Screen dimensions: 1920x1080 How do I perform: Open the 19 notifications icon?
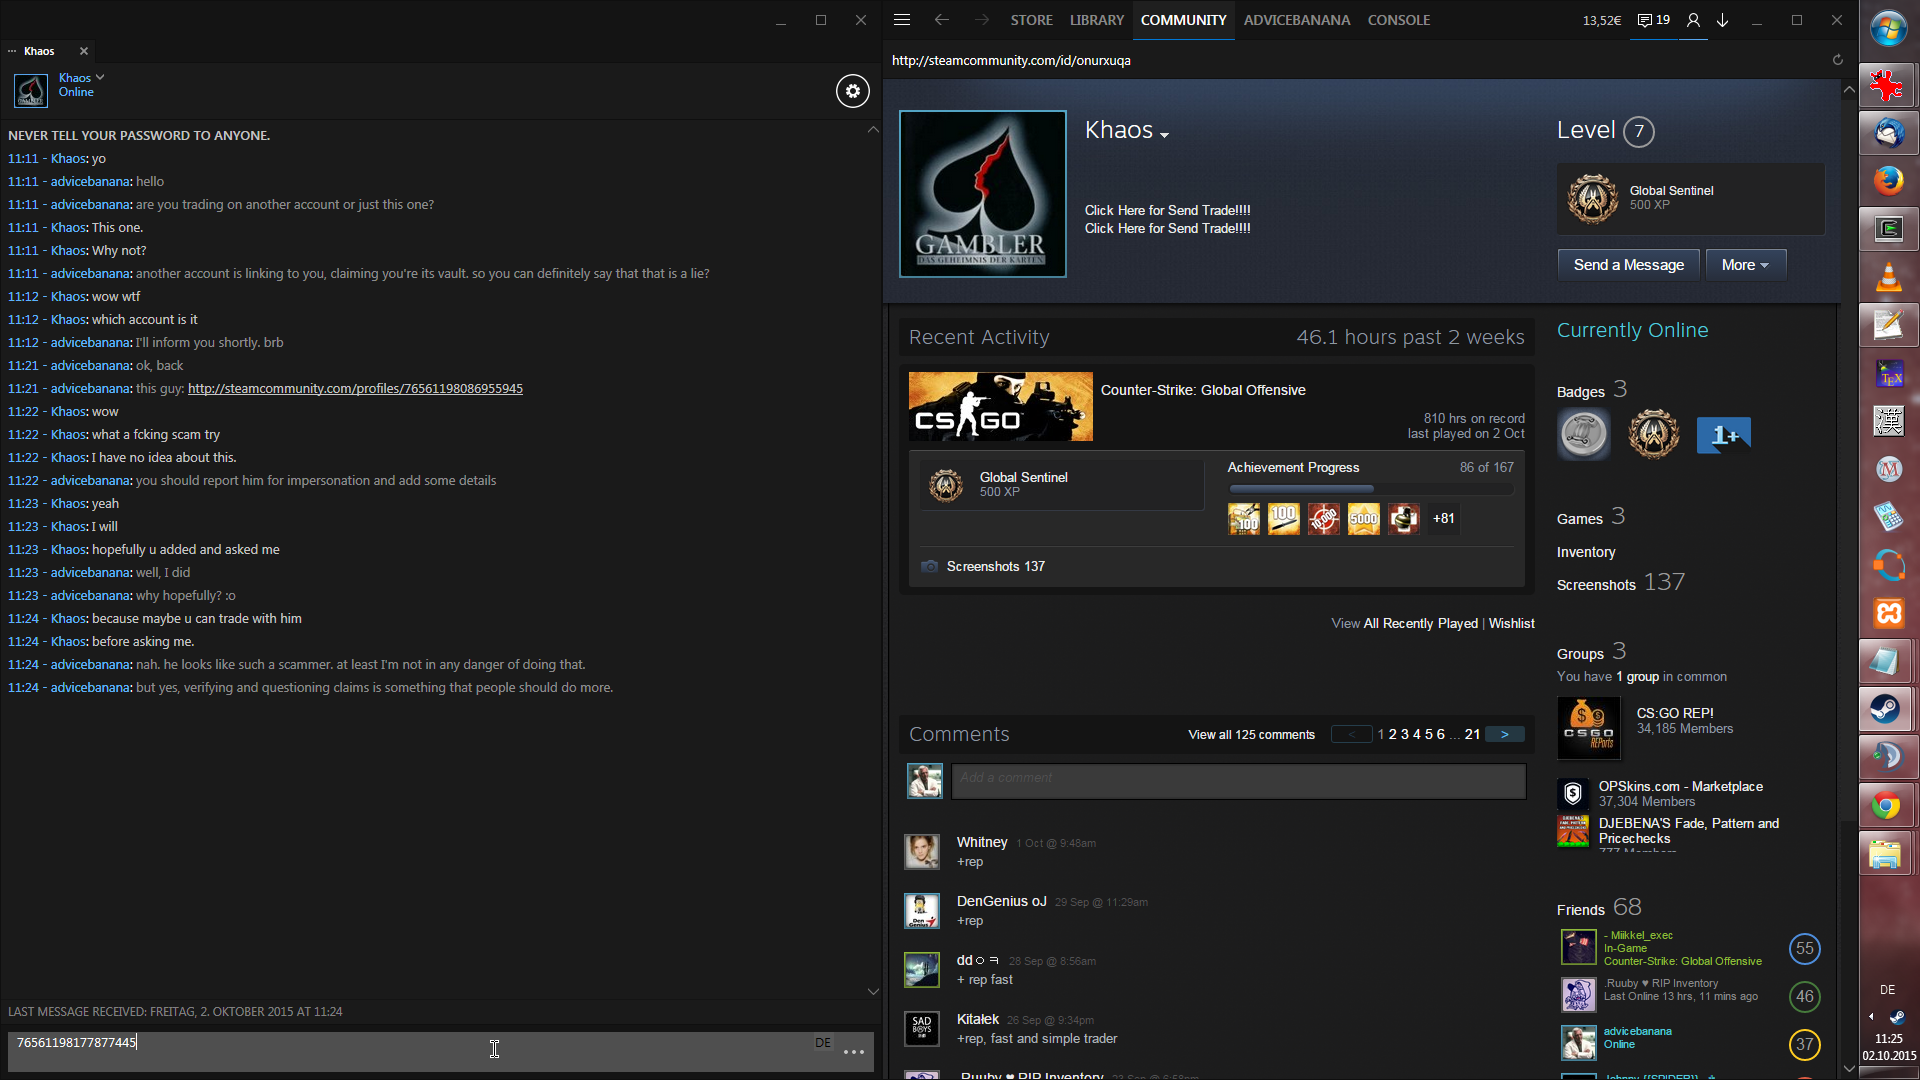(1654, 20)
